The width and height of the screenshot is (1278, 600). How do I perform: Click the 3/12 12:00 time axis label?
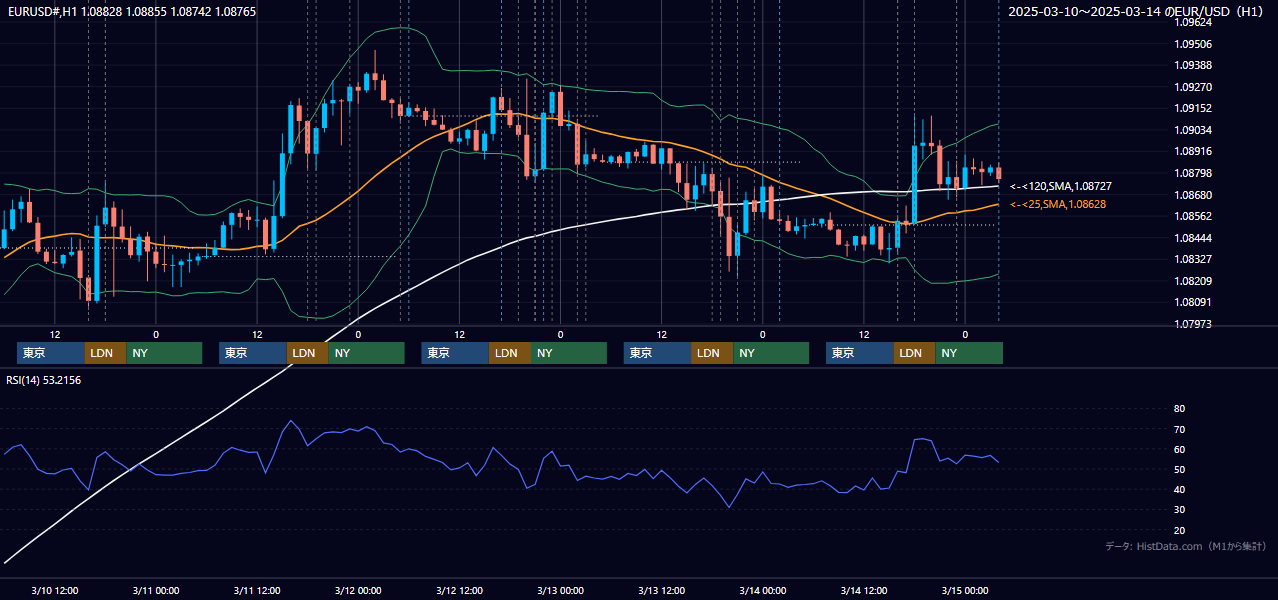click(459, 590)
